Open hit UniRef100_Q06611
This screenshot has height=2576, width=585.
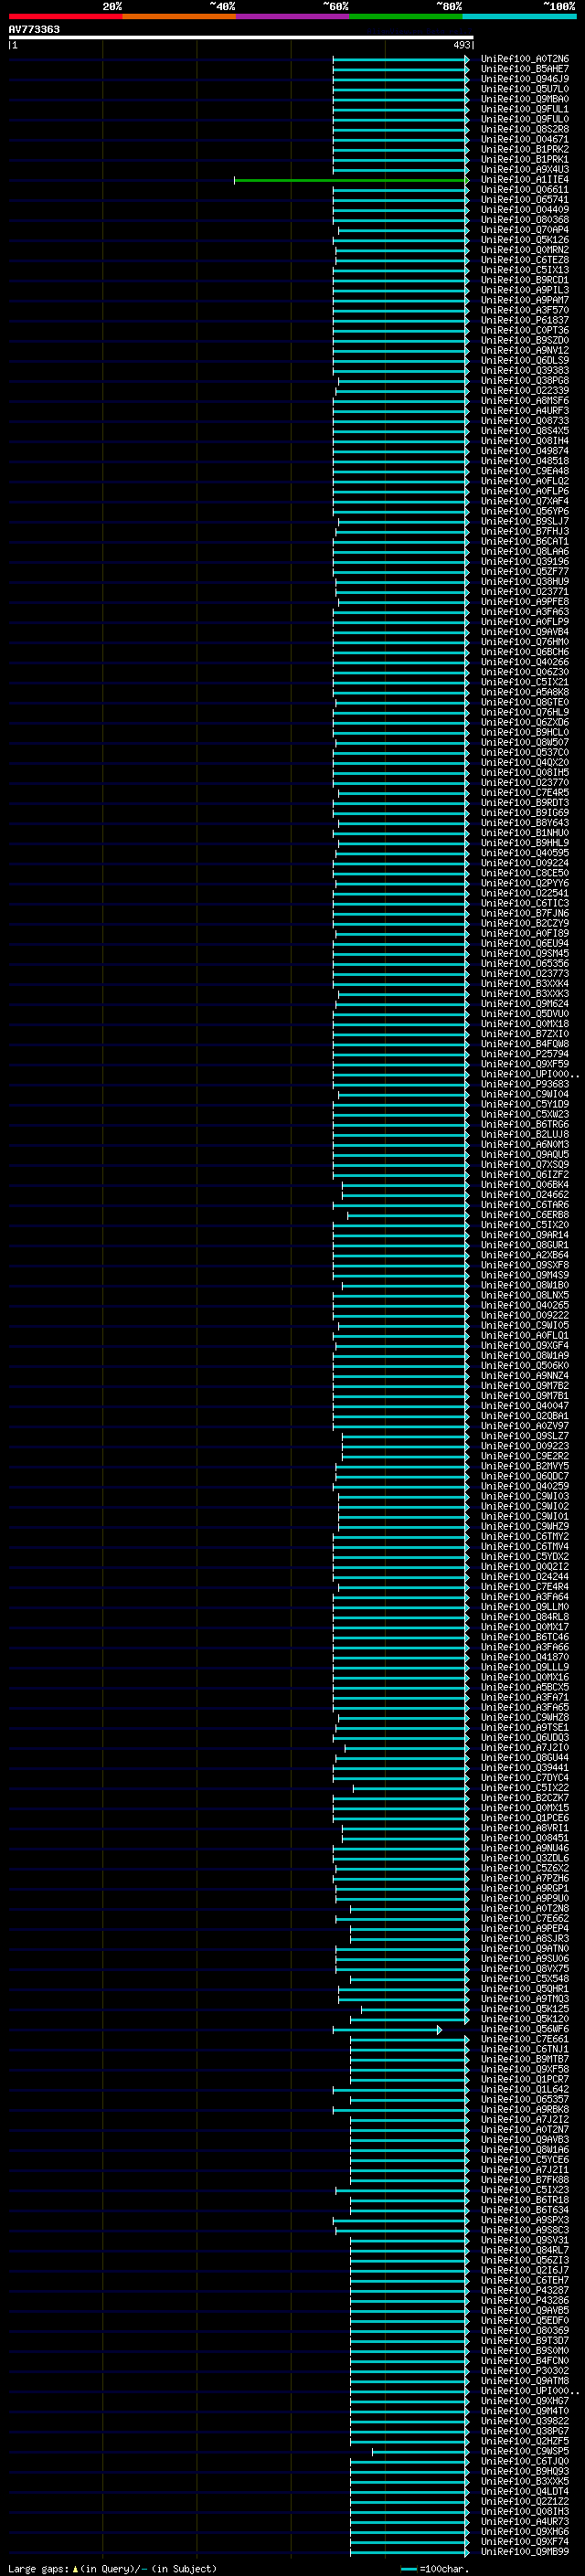[524, 190]
